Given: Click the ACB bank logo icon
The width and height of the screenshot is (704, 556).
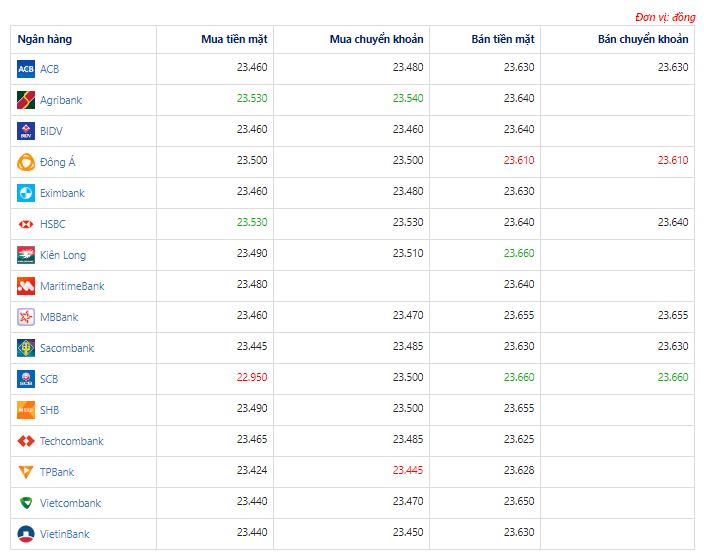Looking at the screenshot, I should pos(26,69).
